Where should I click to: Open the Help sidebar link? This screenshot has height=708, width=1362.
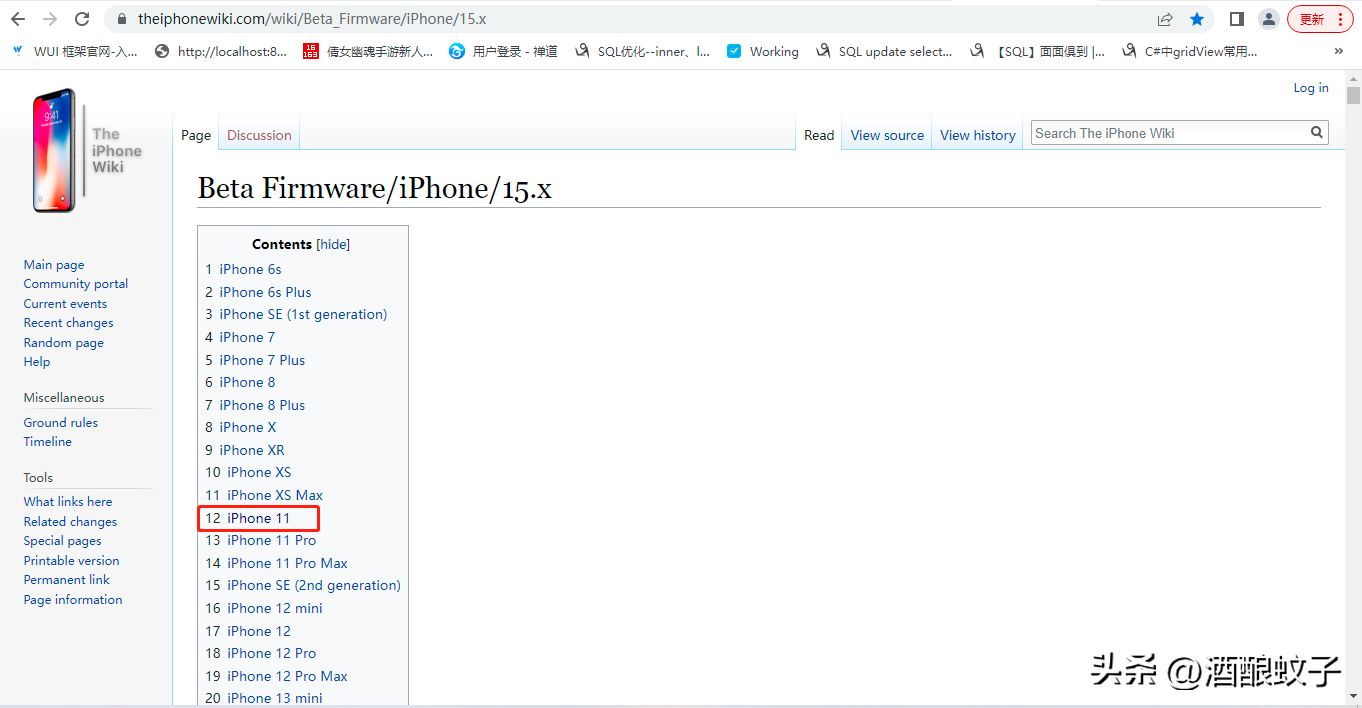click(x=37, y=362)
